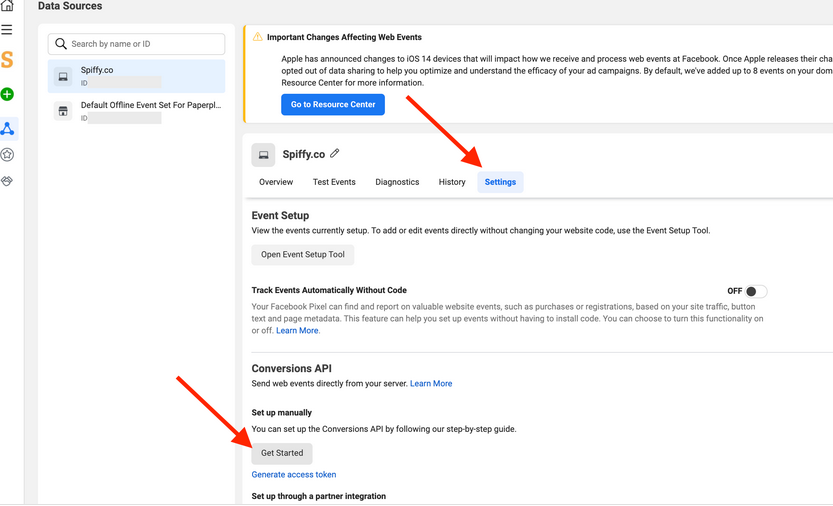Click the laptop icon next to Spiffy.co heading

263,155
